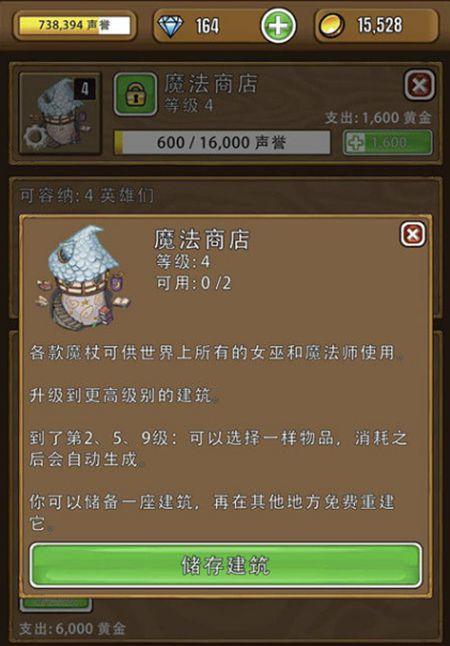The image size is (450, 646).
Task: Tap the 164 diamond count
Action: click(x=207, y=26)
